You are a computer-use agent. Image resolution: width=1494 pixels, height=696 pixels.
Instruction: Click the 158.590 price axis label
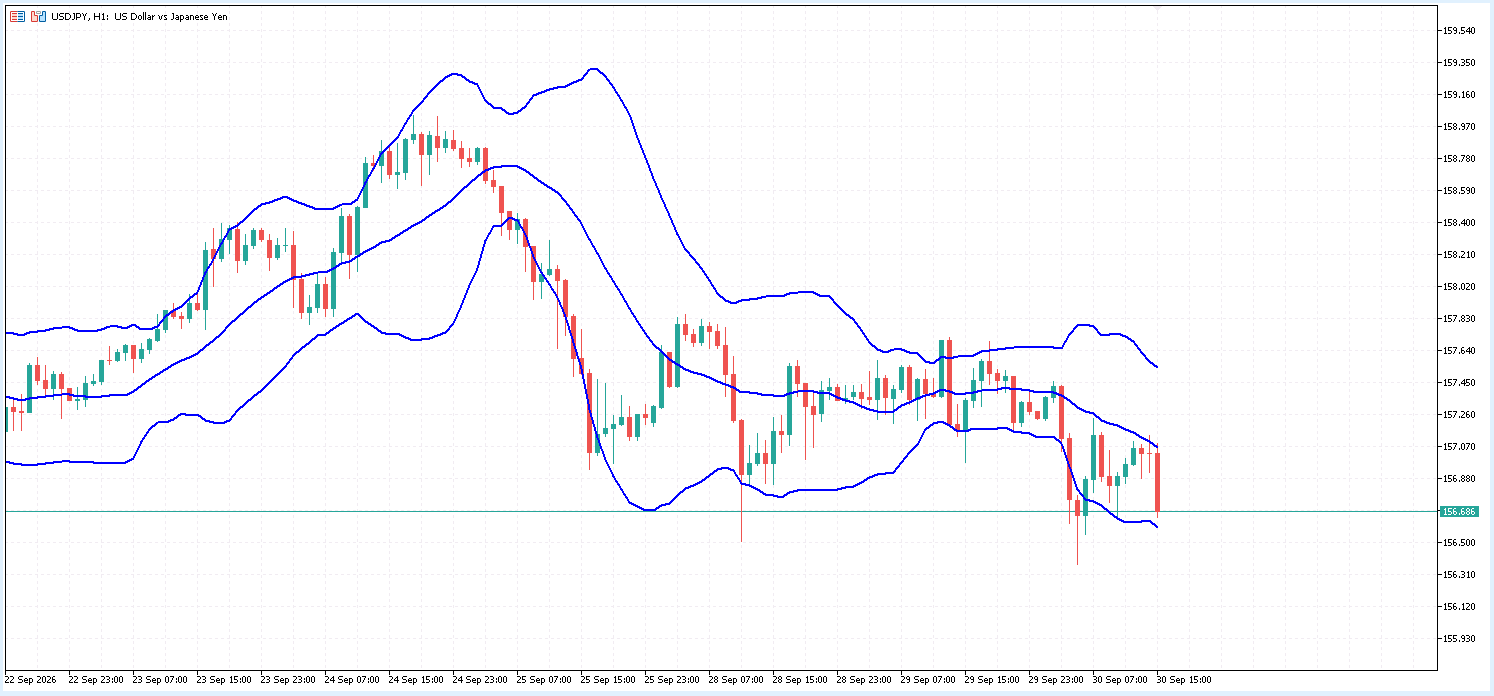(x=1459, y=191)
